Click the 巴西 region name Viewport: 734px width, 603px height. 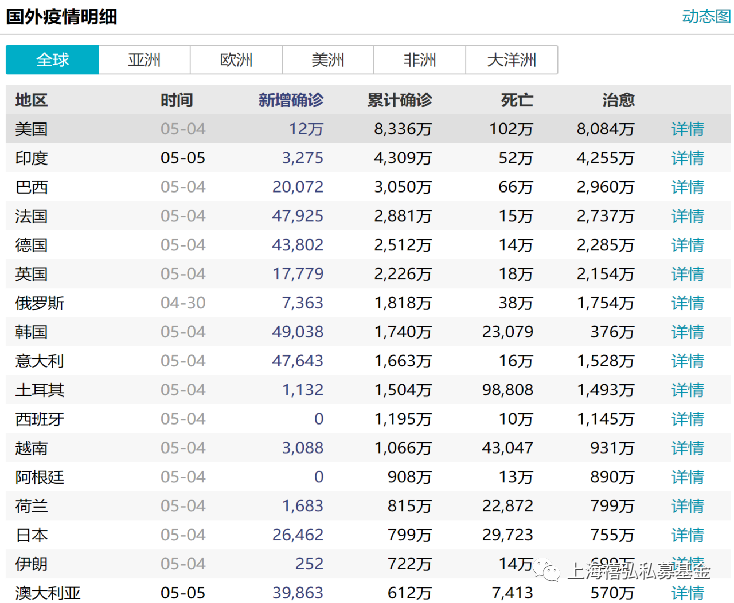tap(31, 187)
